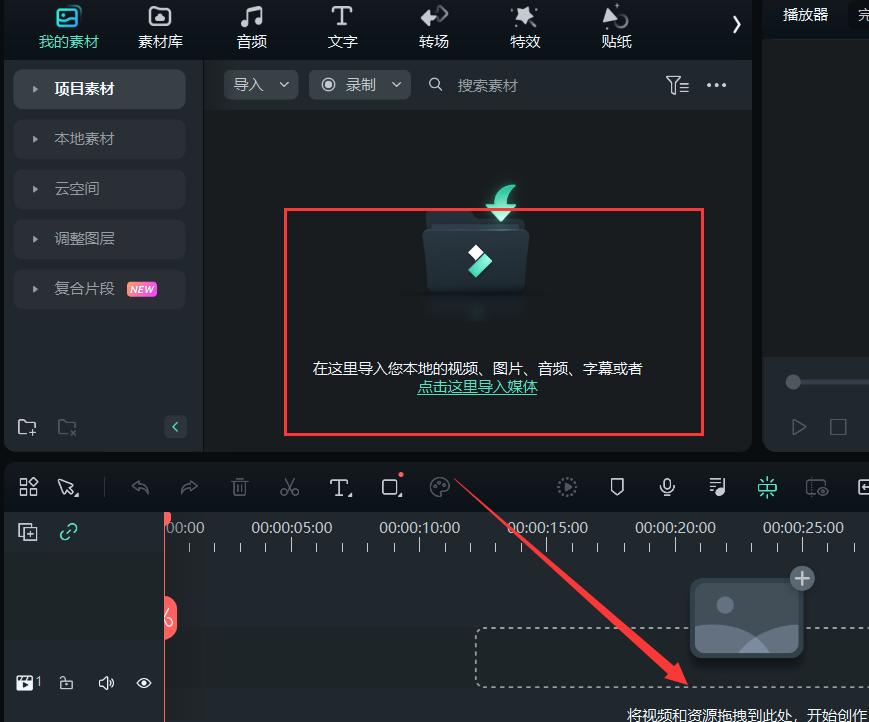Click the Add Text tool in timeline toolbar

[340, 487]
